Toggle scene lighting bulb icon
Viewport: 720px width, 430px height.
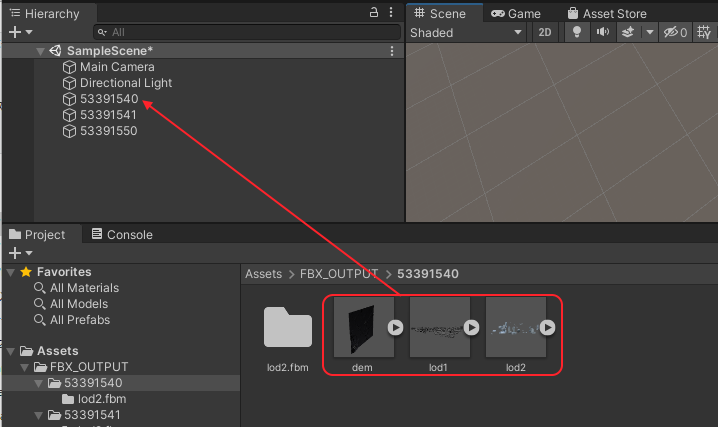point(577,33)
